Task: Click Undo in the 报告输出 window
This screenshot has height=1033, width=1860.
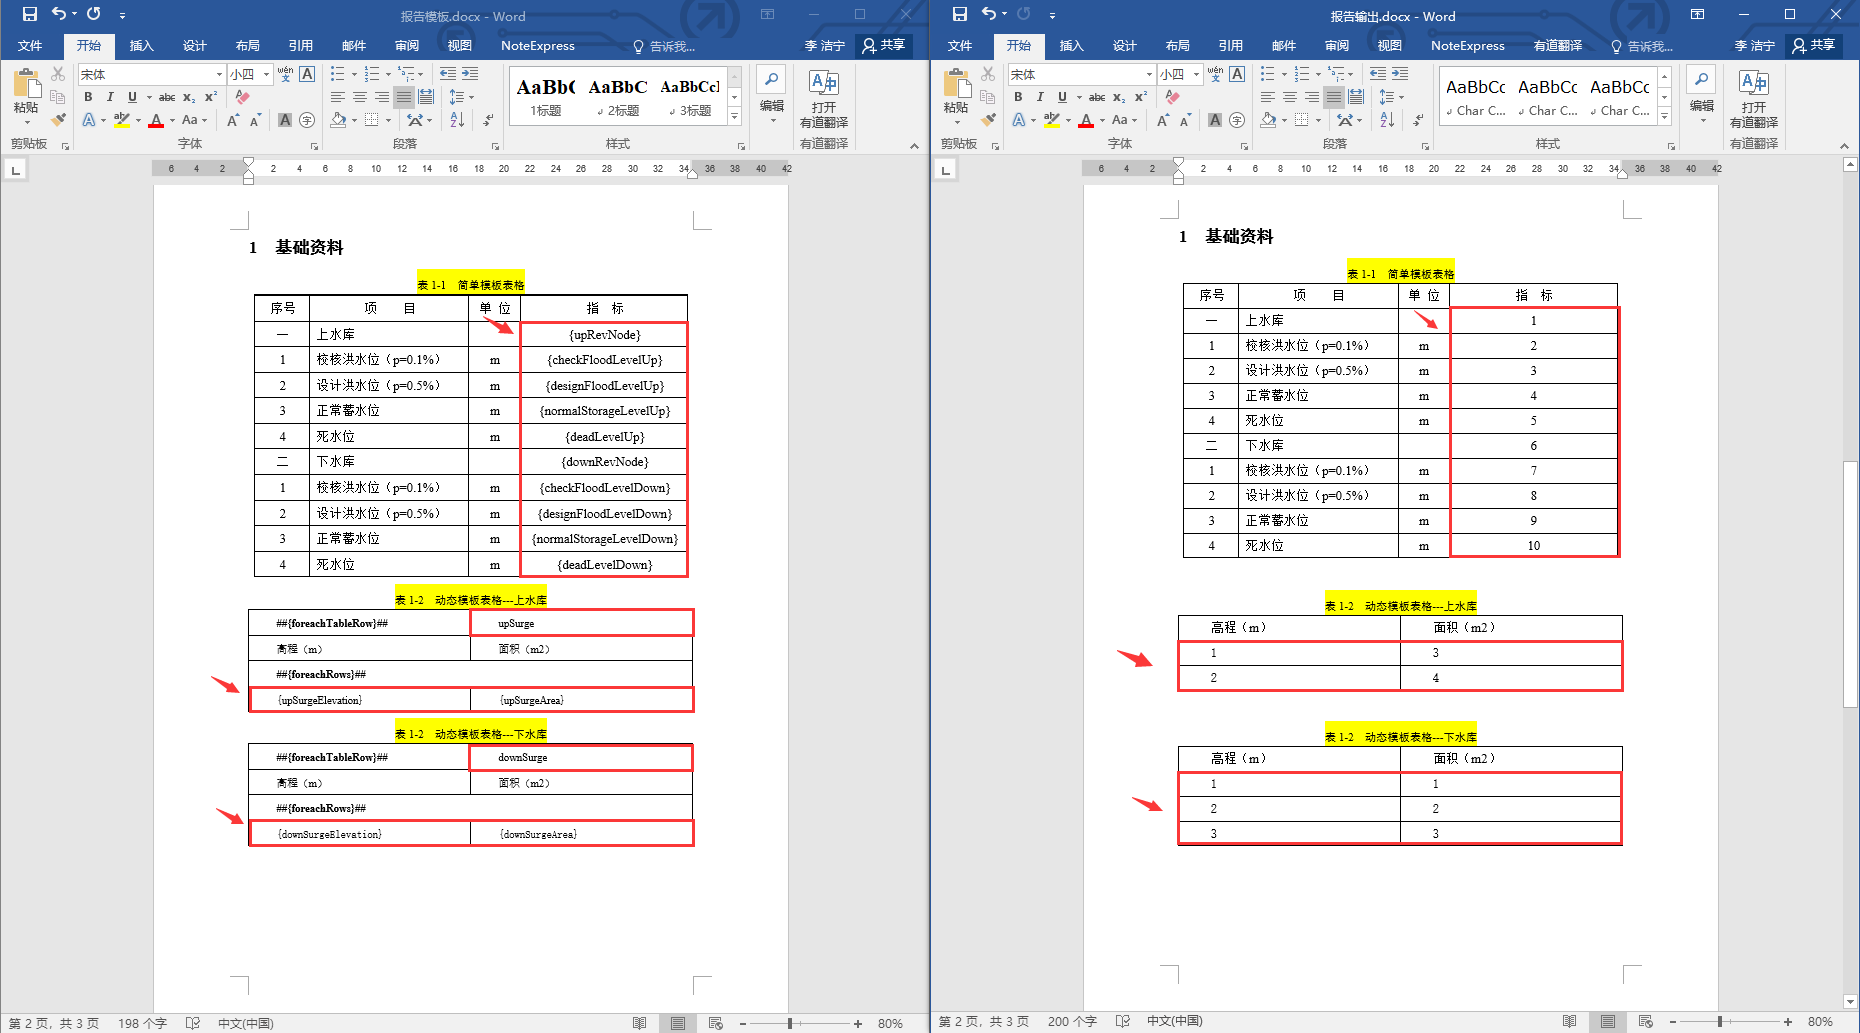Action: pos(988,14)
